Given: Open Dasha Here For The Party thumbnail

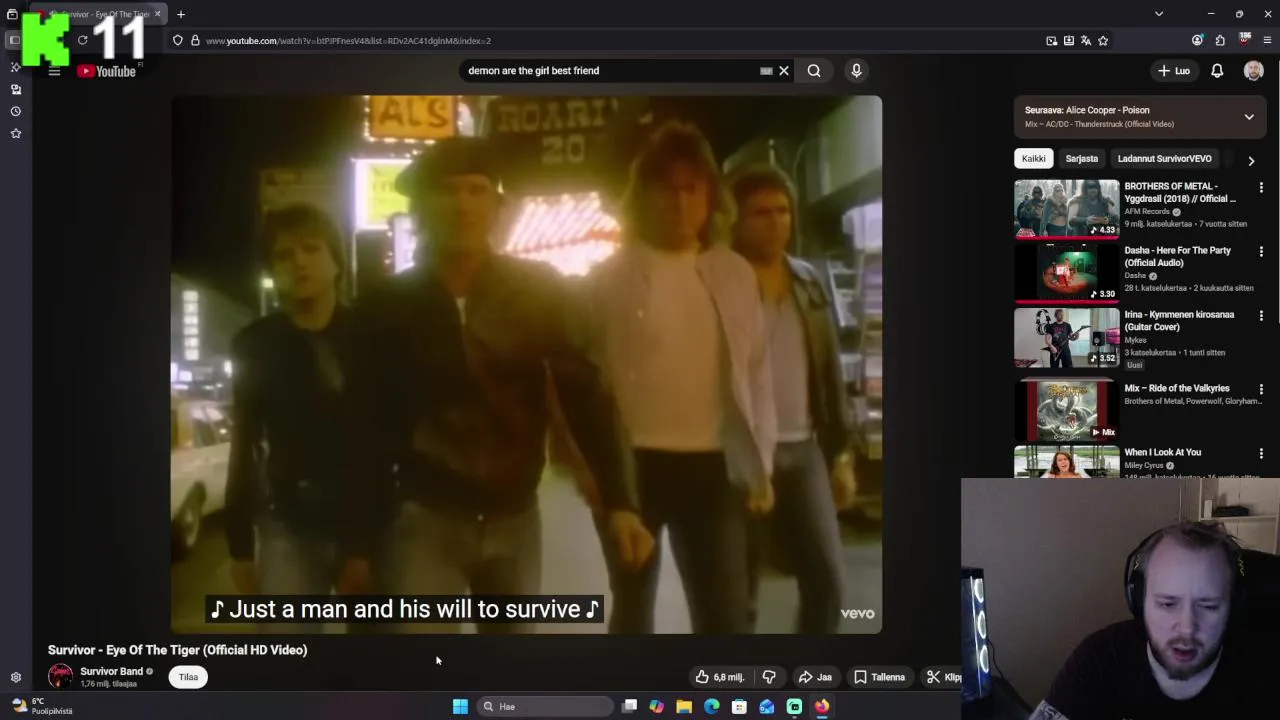Looking at the screenshot, I should (x=1067, y=273).
